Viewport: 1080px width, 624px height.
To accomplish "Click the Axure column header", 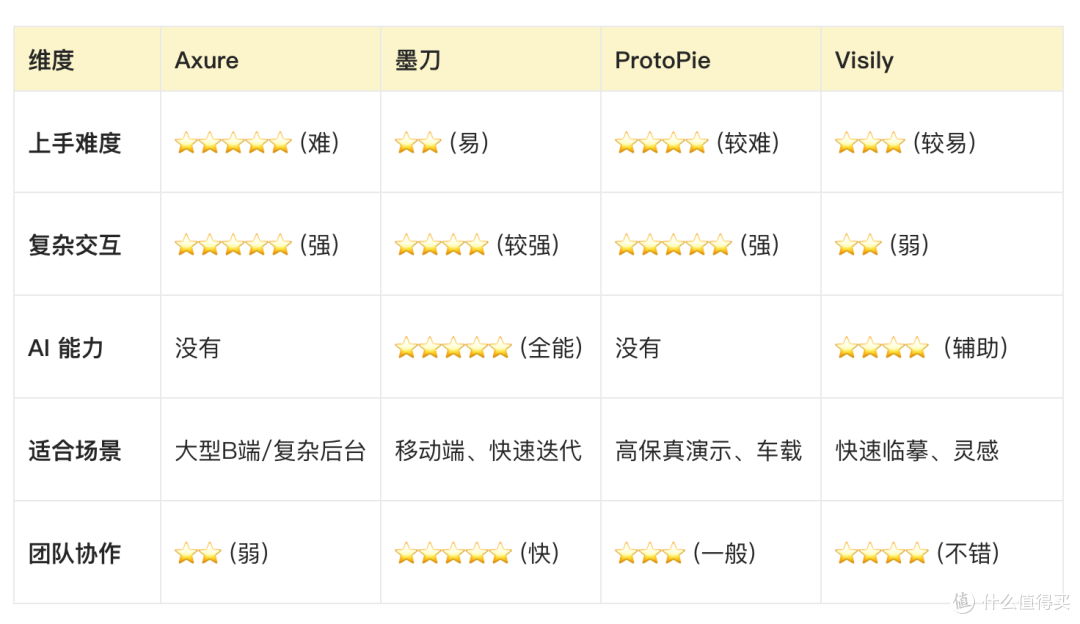I will coord(270,60).
